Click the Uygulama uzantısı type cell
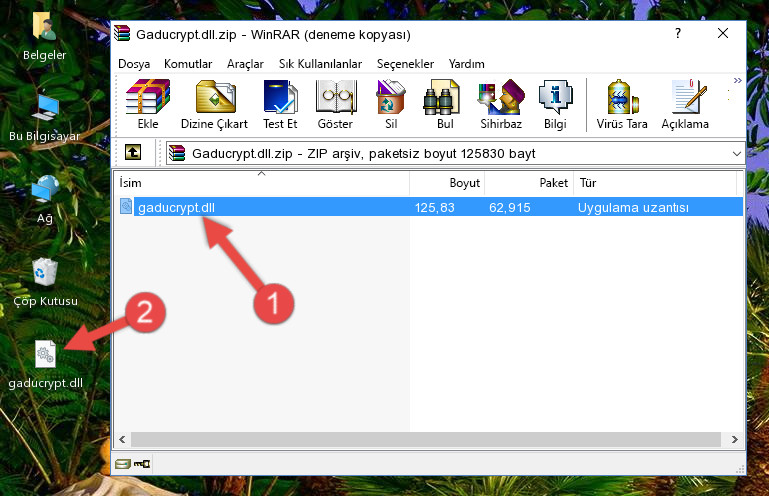Viewport: 769px width, 496px height. coord(633,208)
